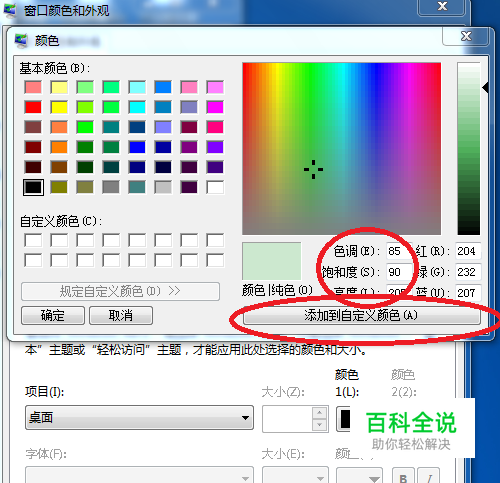
Task: Select the teal swatch in the third row
Action: (111, 127)
